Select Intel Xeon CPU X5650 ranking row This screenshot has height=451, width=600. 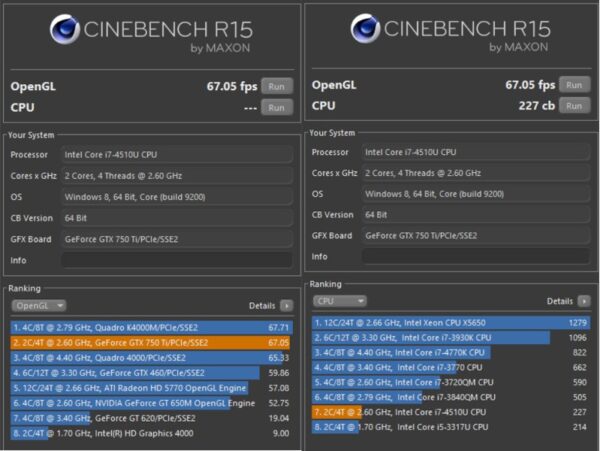(x=451, y=322)
